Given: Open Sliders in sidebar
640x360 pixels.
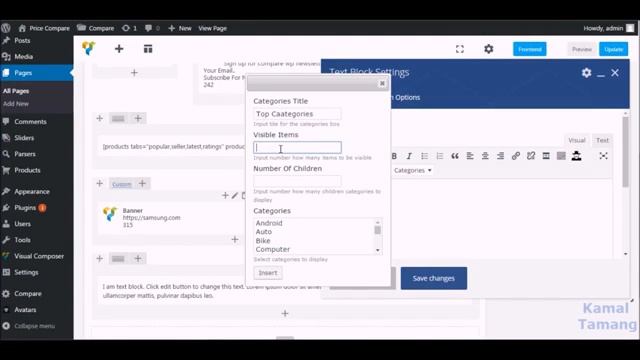Looking at the screenshot, I should 24,138.
